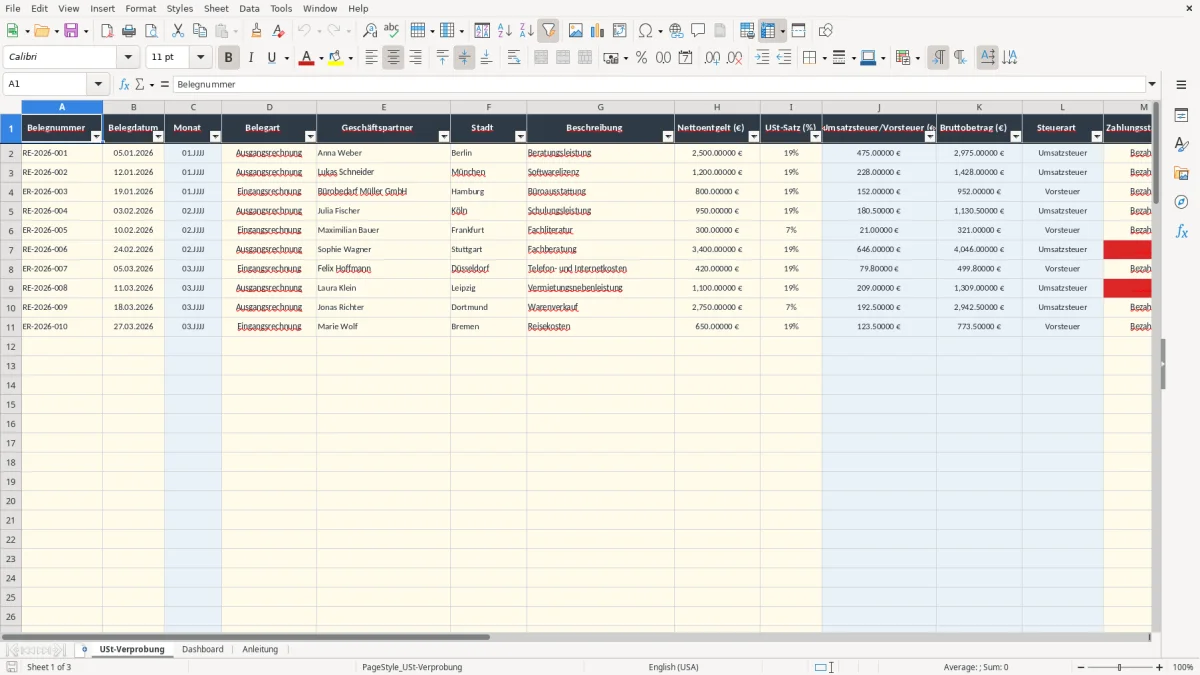The height and width of the screenshot is (675, 1200).
Task: Click the Sidebar Settings hamburger button
Action: [x=1181, y=84]
